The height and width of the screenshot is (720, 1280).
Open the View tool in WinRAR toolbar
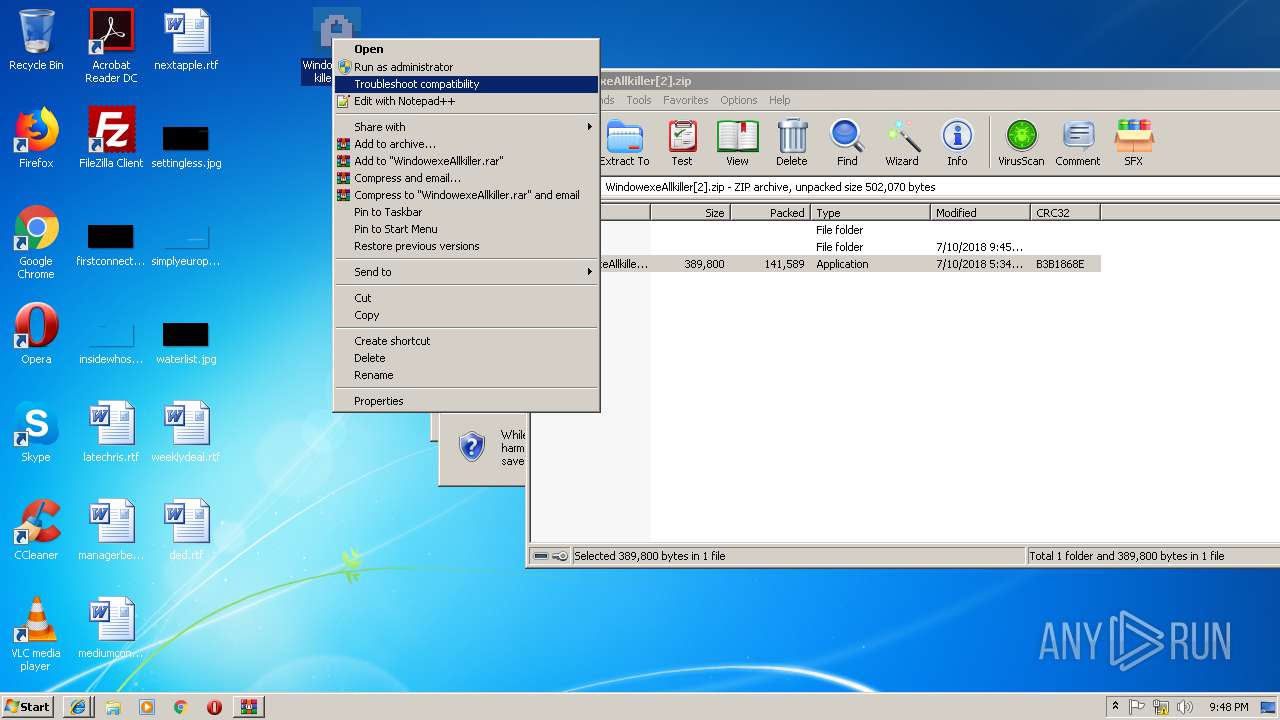(737, 142)
